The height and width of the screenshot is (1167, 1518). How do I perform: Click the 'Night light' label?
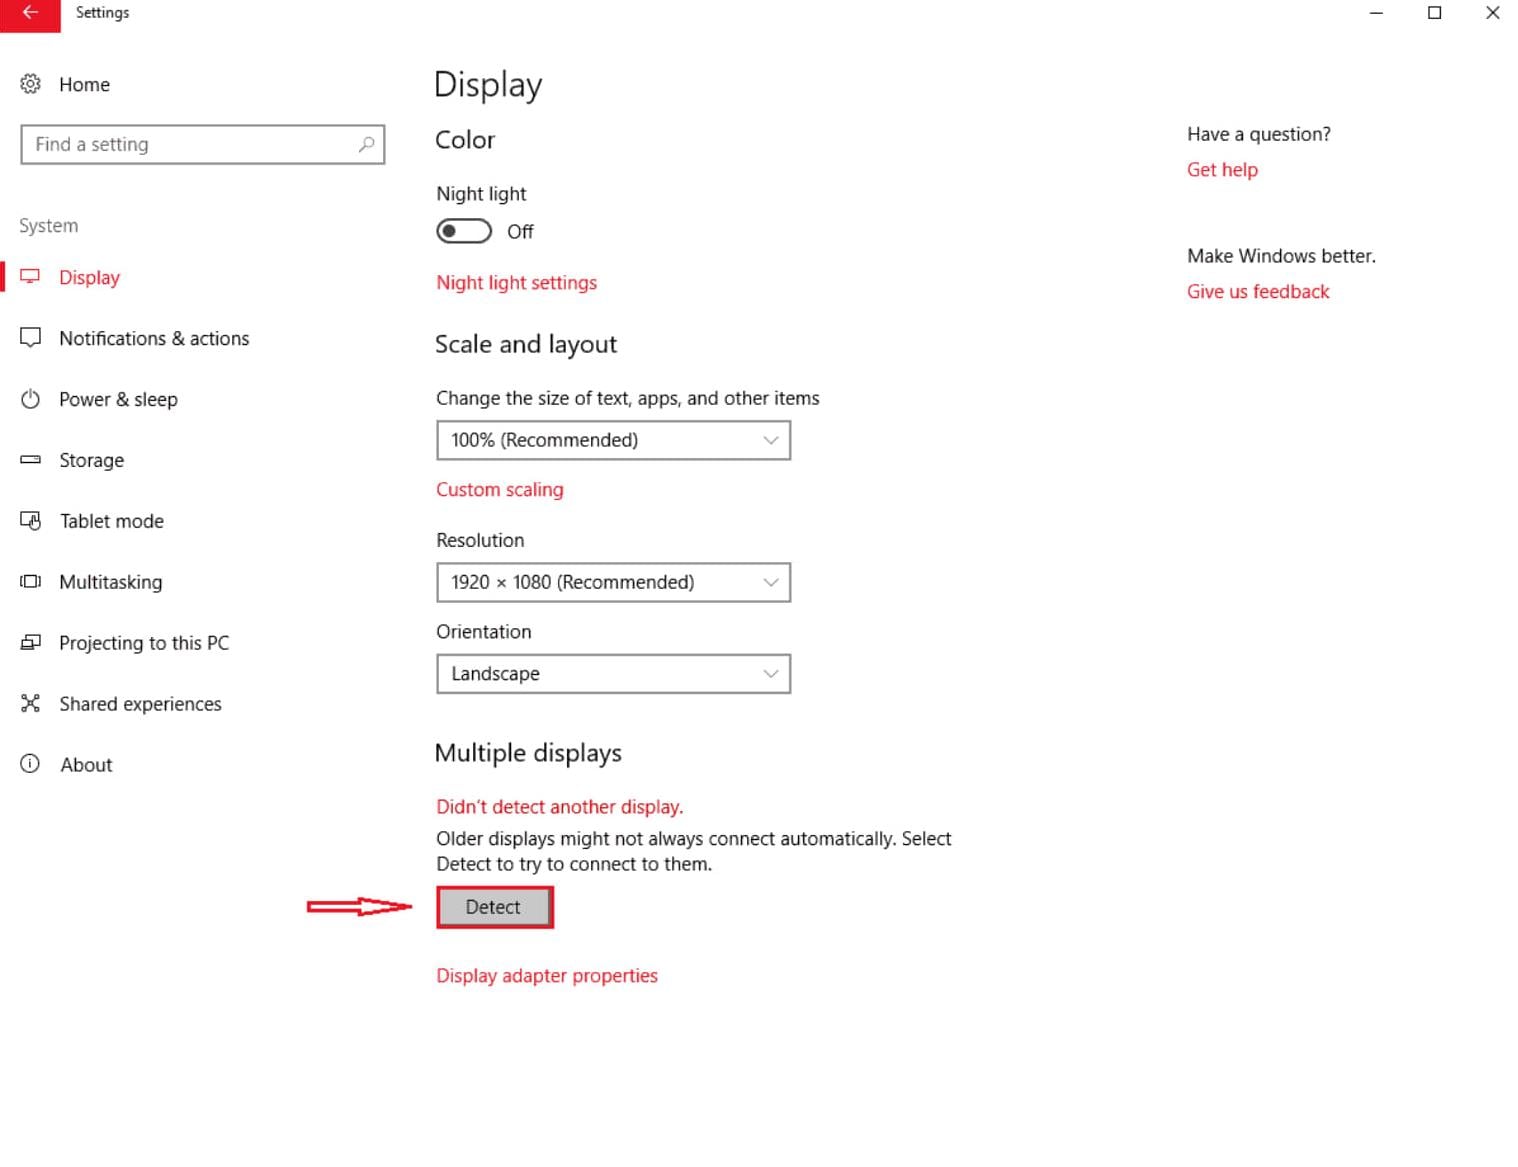(x=481, y=194)
